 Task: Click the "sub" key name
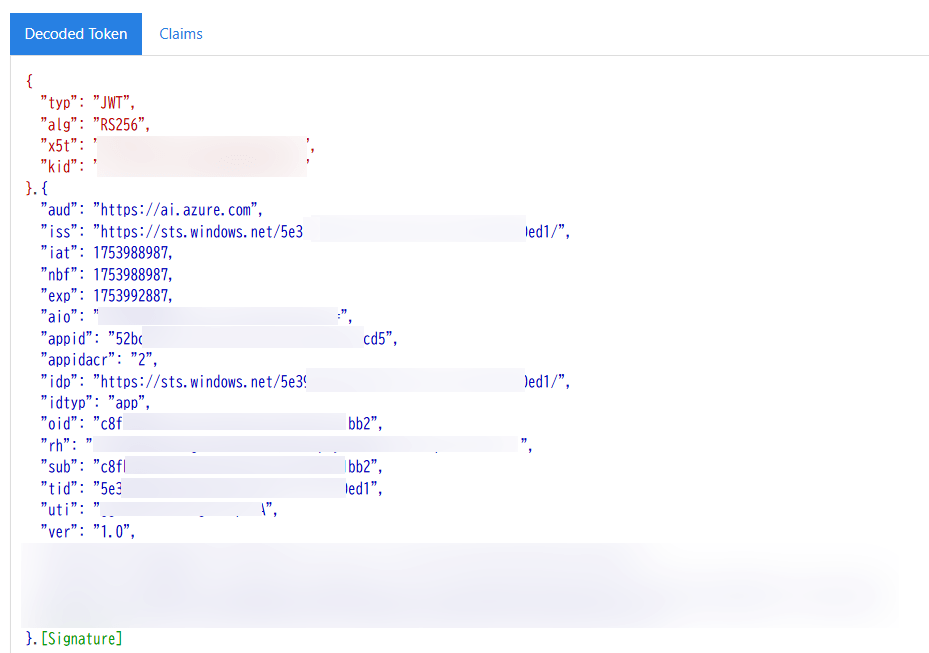coord(58,467)
